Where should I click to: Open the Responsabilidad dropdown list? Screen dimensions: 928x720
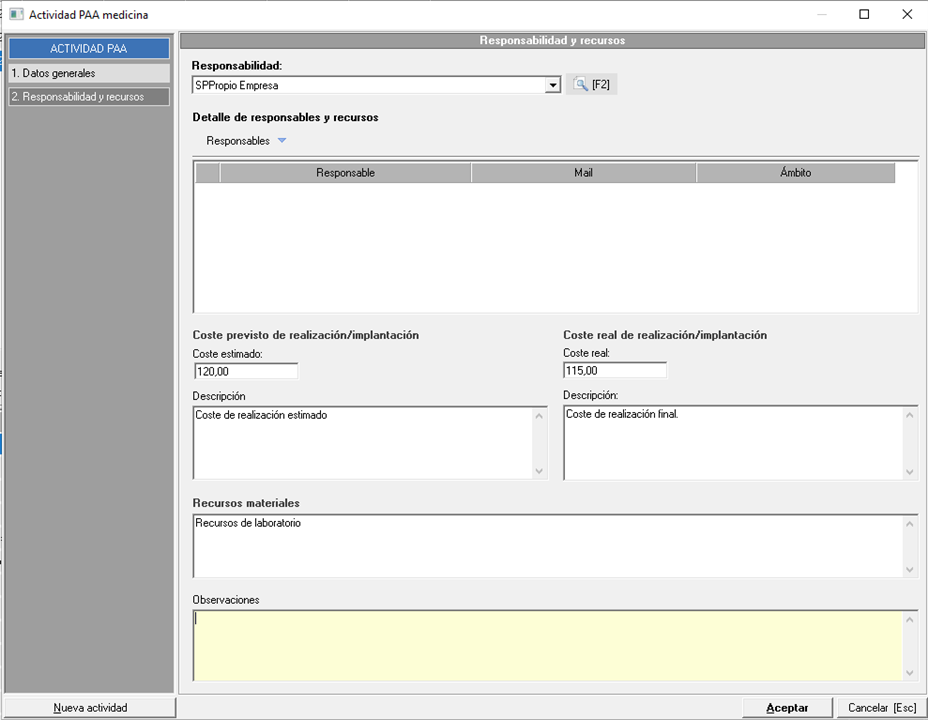coord(553,86)
